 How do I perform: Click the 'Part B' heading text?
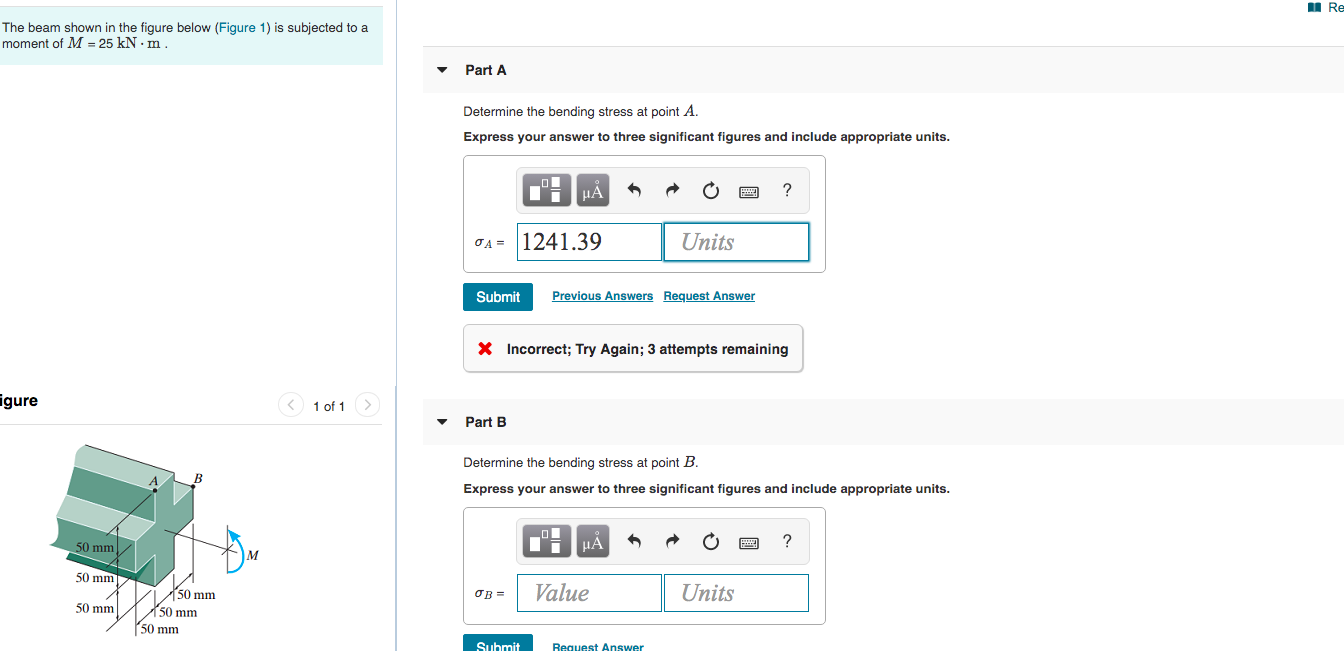(486, 422)
